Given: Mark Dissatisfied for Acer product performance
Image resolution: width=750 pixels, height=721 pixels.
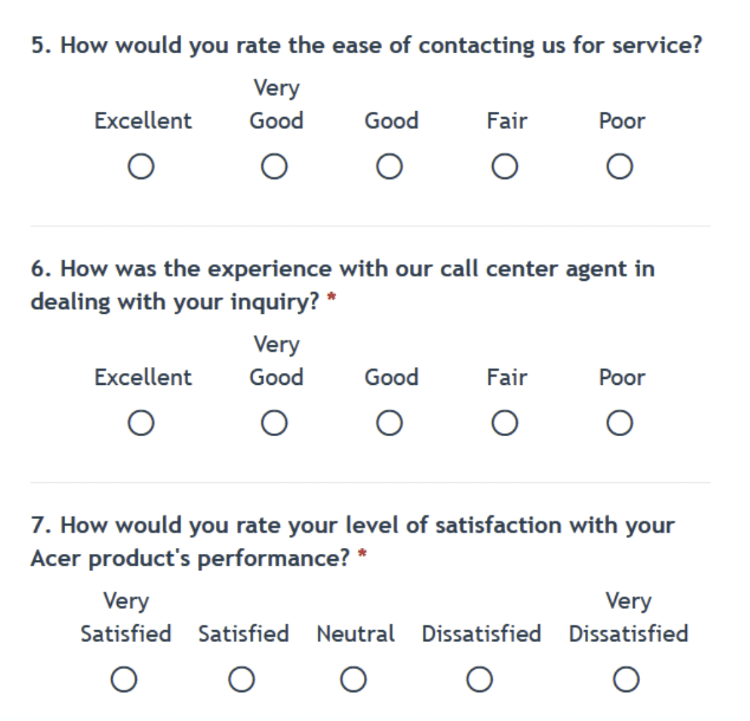Looking at the screenshot, I should click(480, 679).
